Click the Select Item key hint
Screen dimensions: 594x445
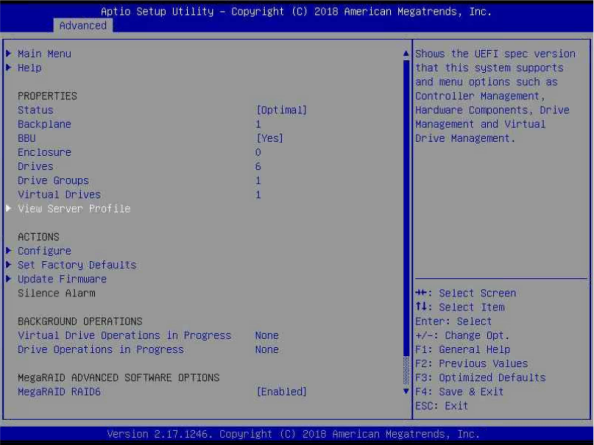[460, 307]
